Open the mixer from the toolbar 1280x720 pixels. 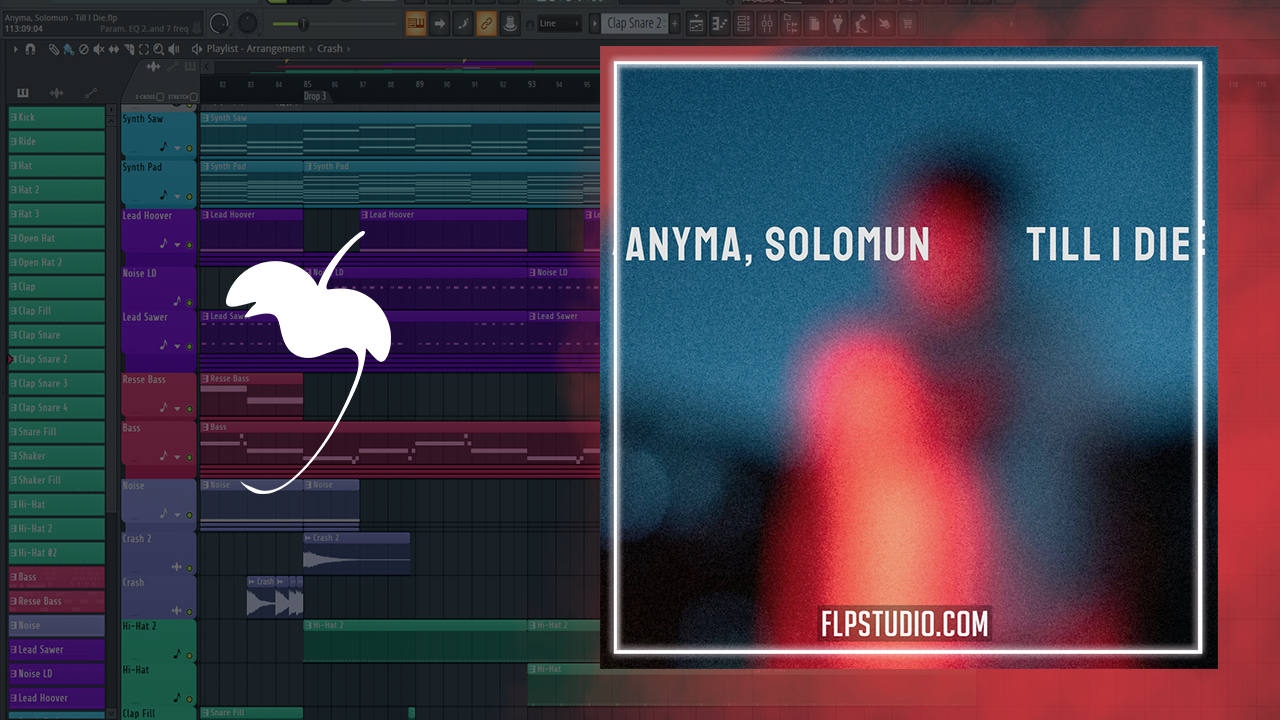[766, 23]
